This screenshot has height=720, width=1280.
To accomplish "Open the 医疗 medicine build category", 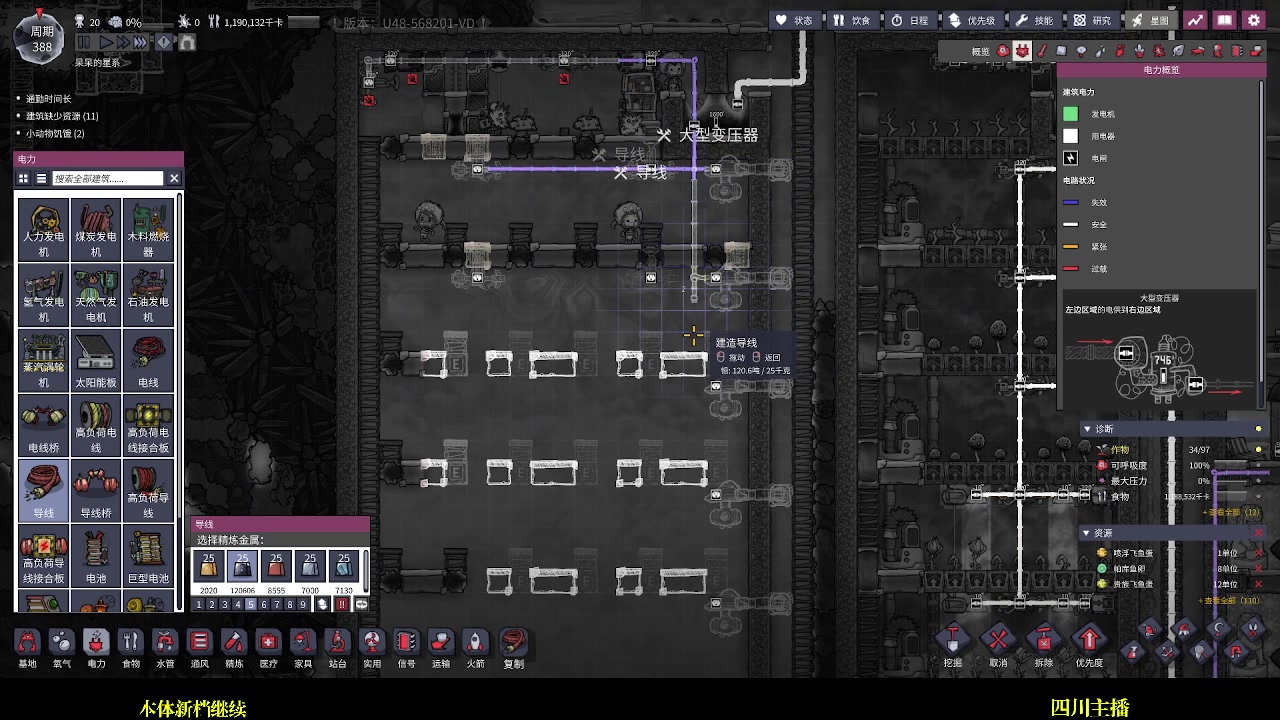I will 268,648.
